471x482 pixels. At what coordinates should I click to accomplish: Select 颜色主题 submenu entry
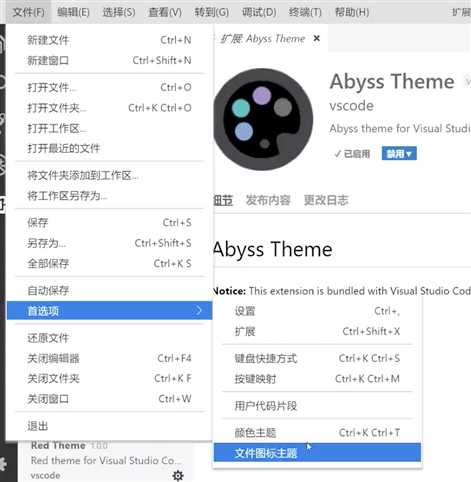click(x=317, y=433)
